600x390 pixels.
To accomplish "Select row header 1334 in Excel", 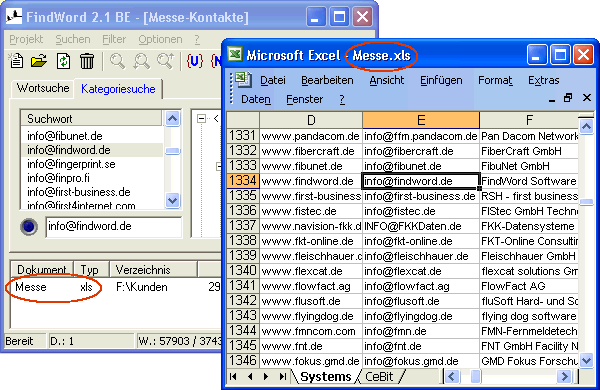I will (243, 181).
